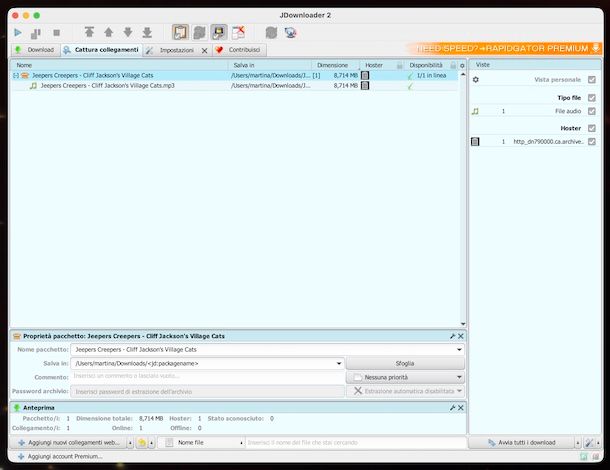Open the bottom-right wrench tools icon
Screen dimensions: 610x470
(589, 443)
